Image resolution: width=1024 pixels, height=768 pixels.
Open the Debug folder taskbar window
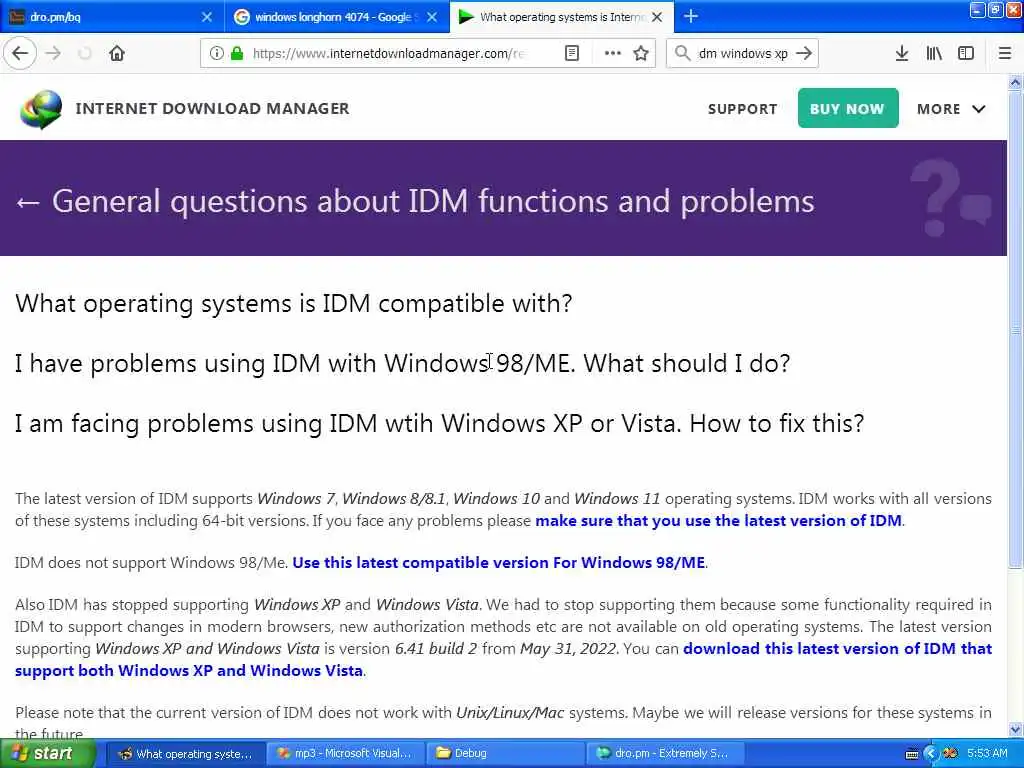(x=505, y=754)
